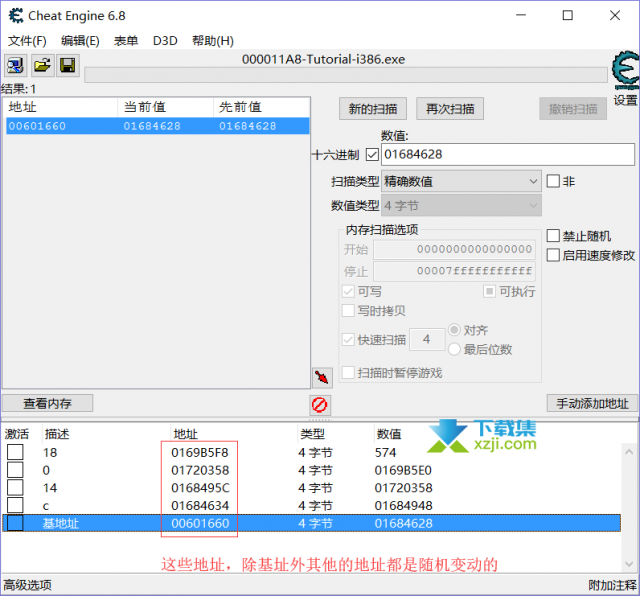The width and height of the screenshot is (640, 596).
Task: Click the 新的扫描 button
Action: coord(373,109)
